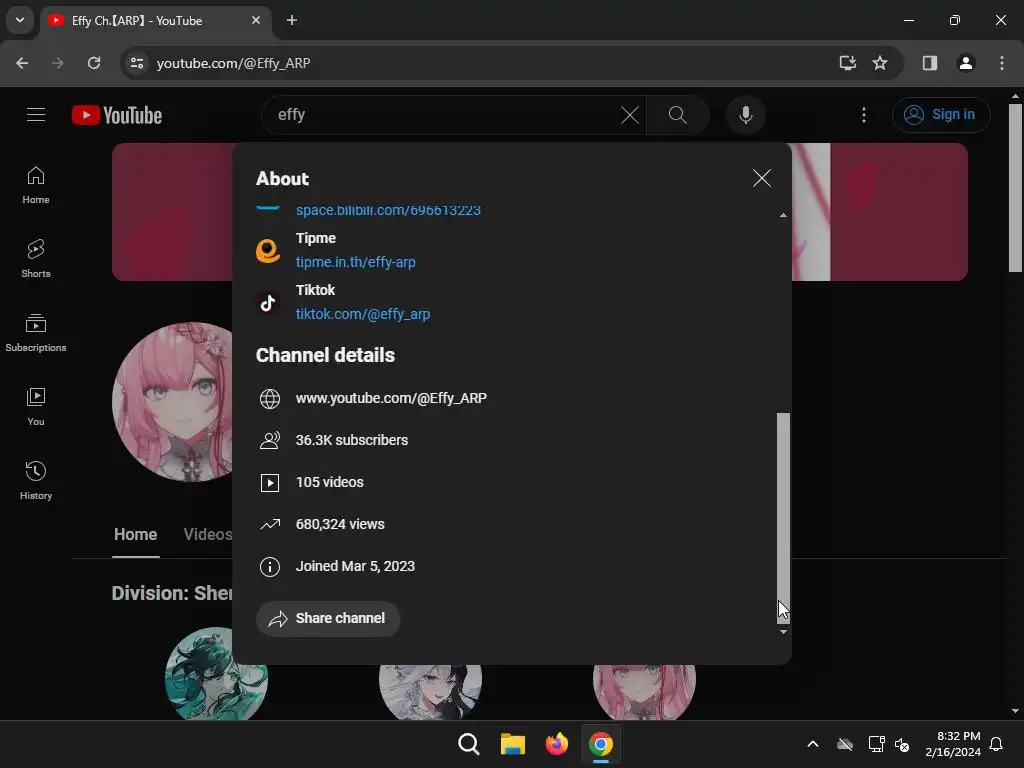Open the Chrome profile icon
Viewport: 1024px width, 768px height.
965,63
